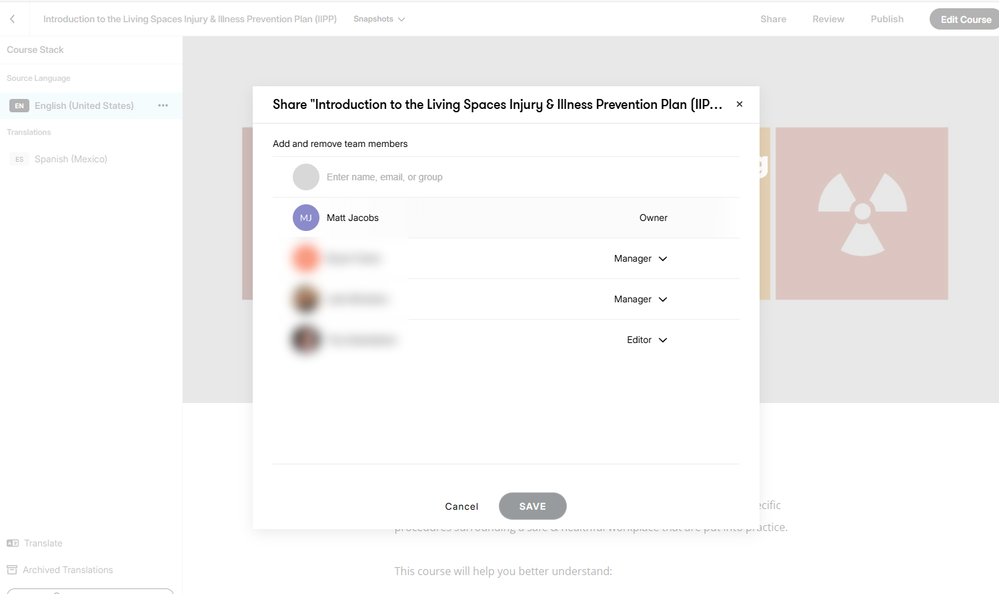999x594 pixels.
Task: Open the English language options ellipsis
Action: click(x=163, y=105)
